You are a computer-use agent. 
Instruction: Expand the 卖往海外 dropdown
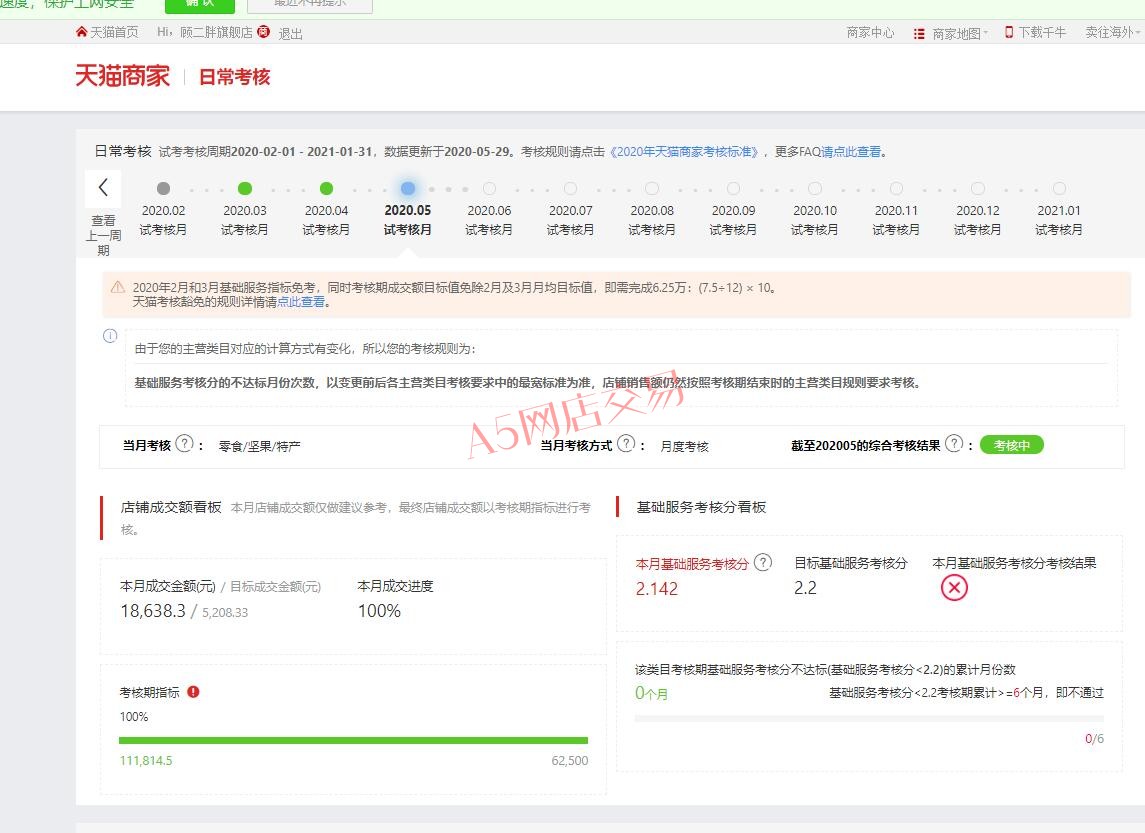tap(1112, 32)
